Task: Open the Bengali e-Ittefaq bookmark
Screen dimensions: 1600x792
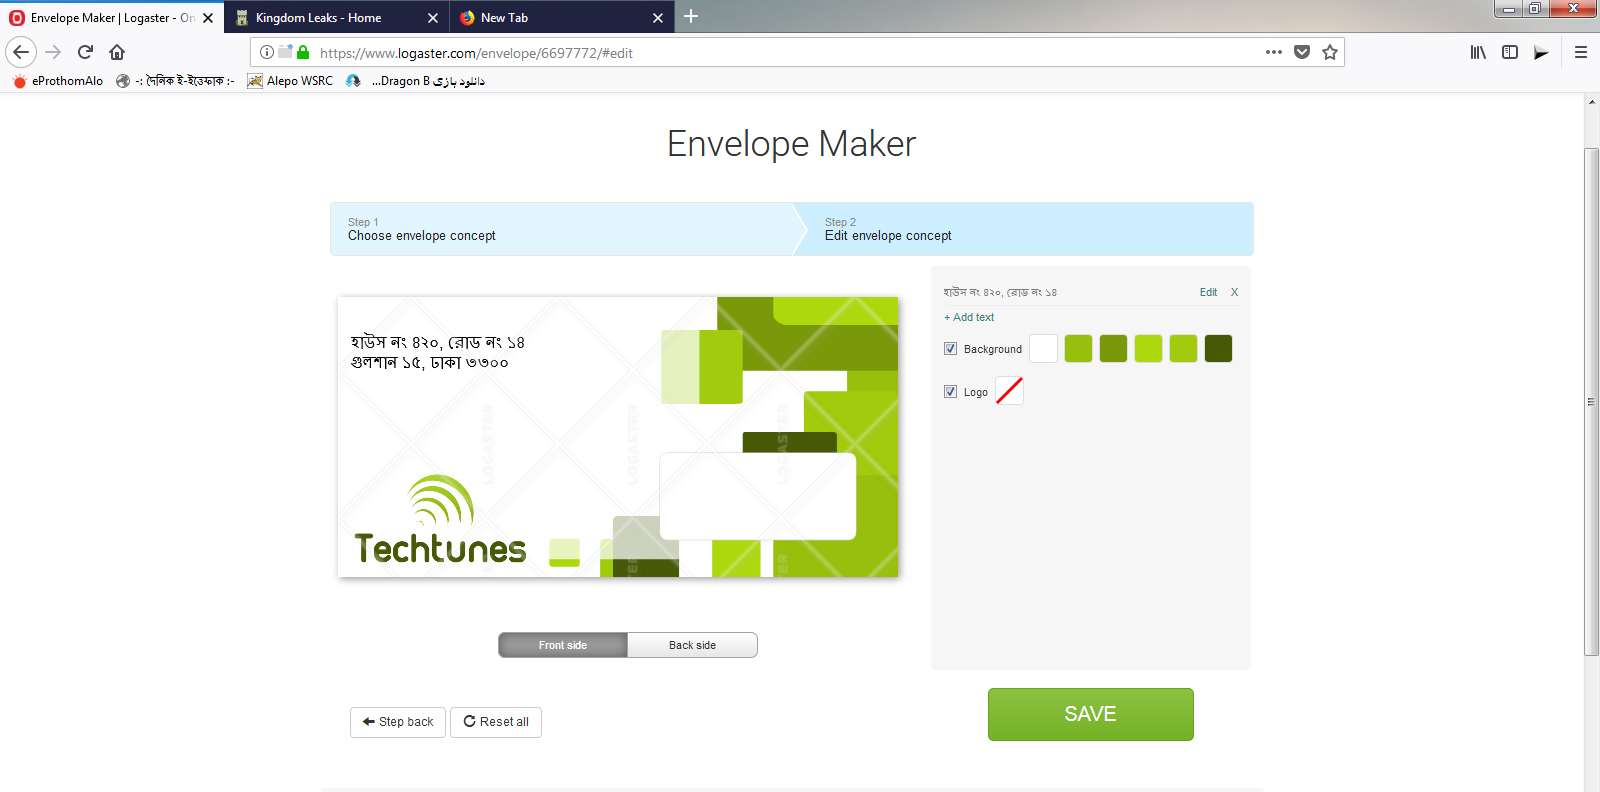Action: pos(175,81)
